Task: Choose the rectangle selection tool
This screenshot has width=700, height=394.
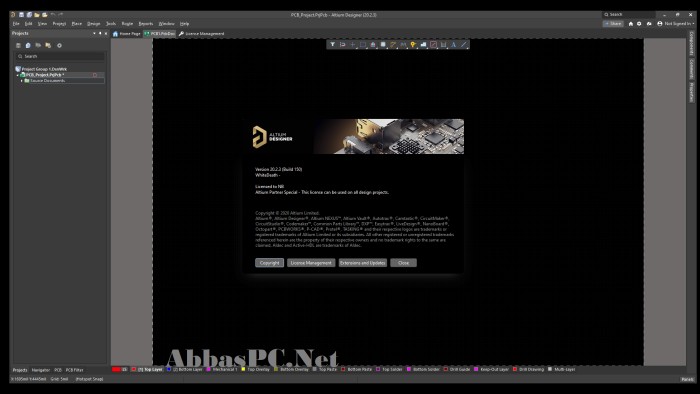Action: (x=363, y=45)
